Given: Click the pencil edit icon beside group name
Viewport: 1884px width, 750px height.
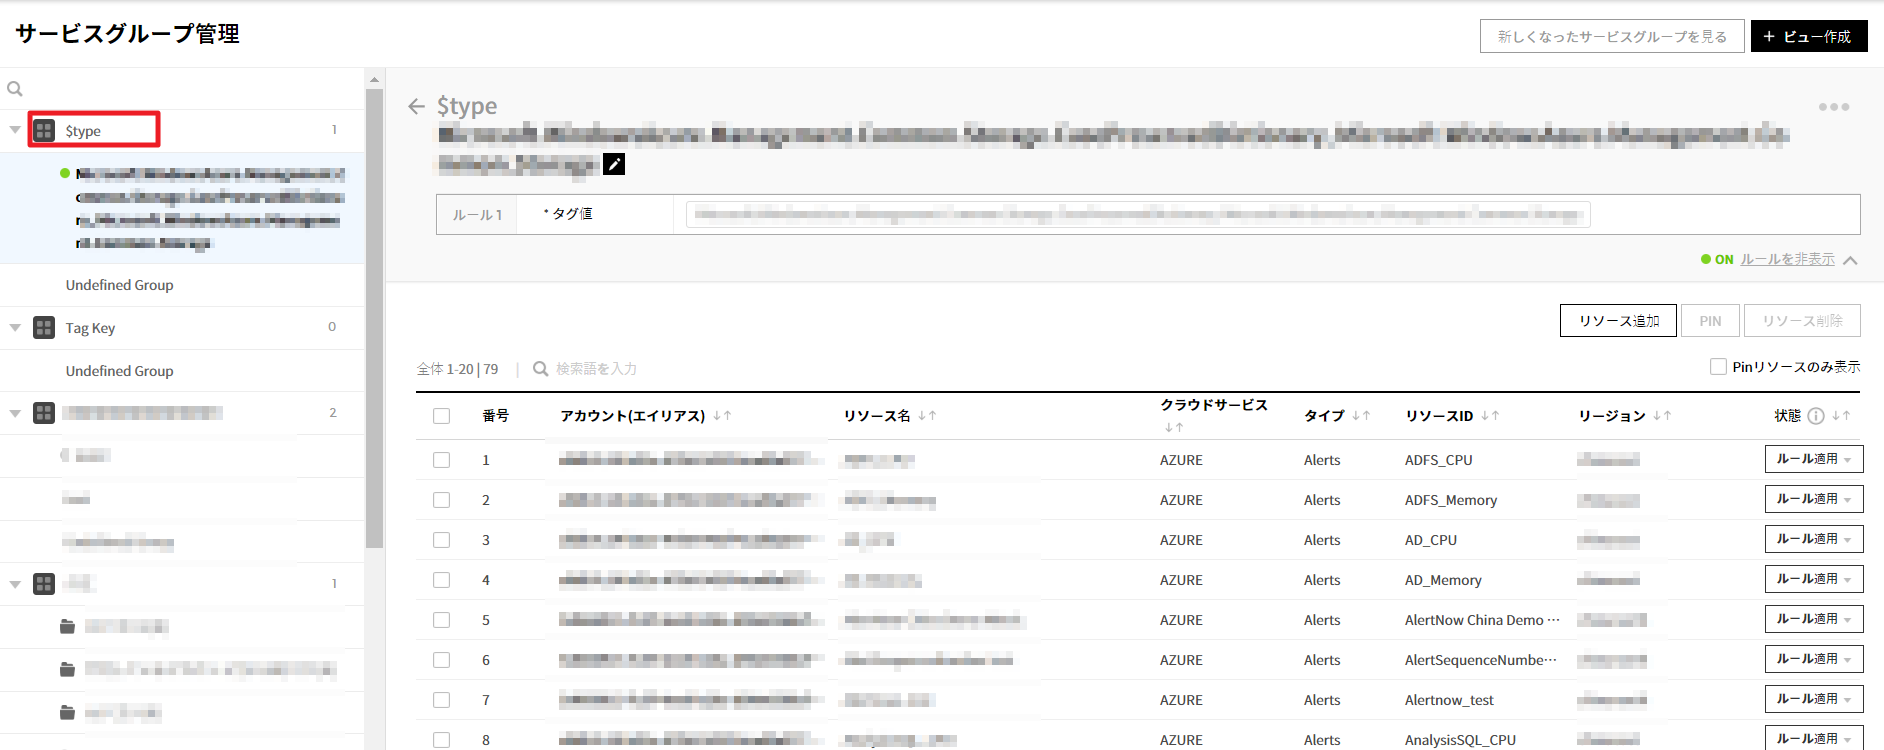Looking at the screenshot, I should [614, 164].
